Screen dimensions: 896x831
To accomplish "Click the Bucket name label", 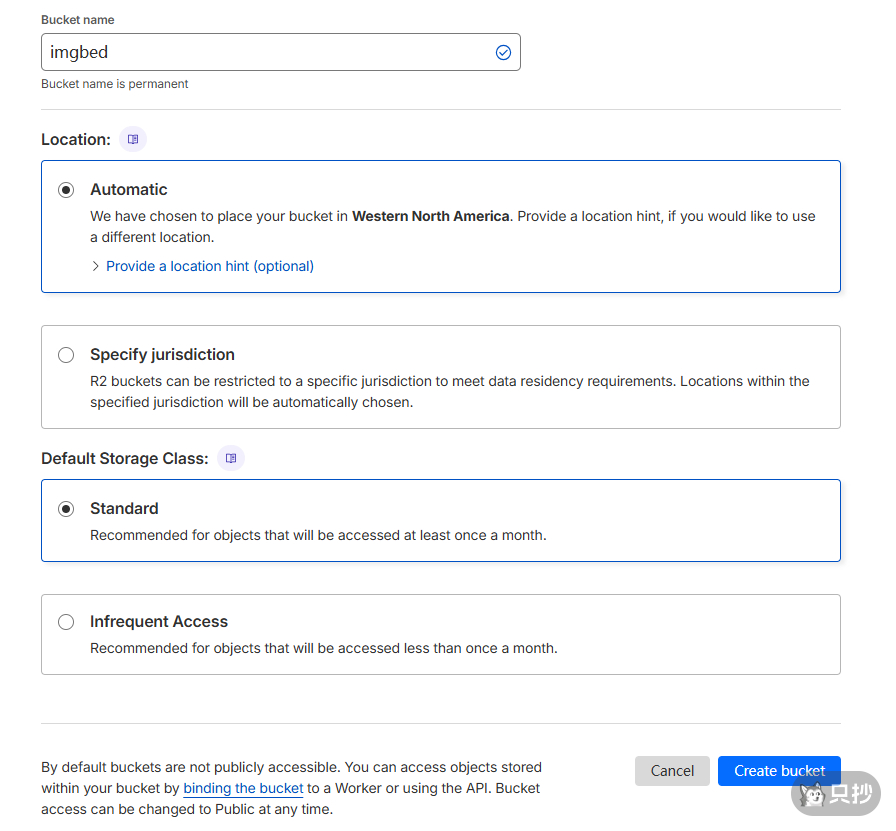I will (x=78, y=20).
